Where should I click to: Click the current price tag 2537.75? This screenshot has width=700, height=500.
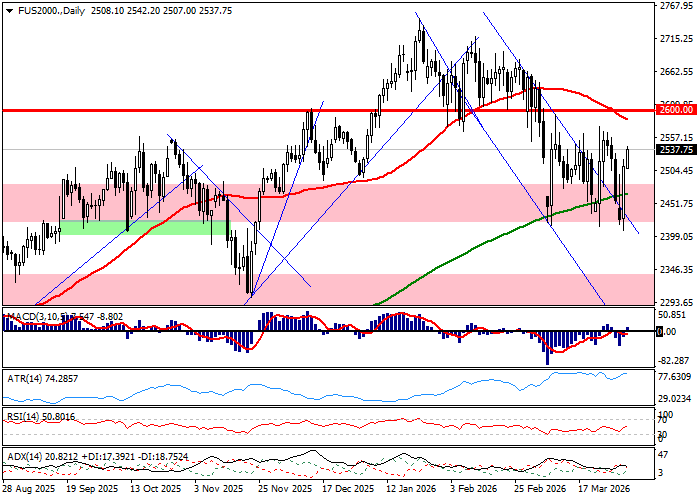[x=676, y=150]
